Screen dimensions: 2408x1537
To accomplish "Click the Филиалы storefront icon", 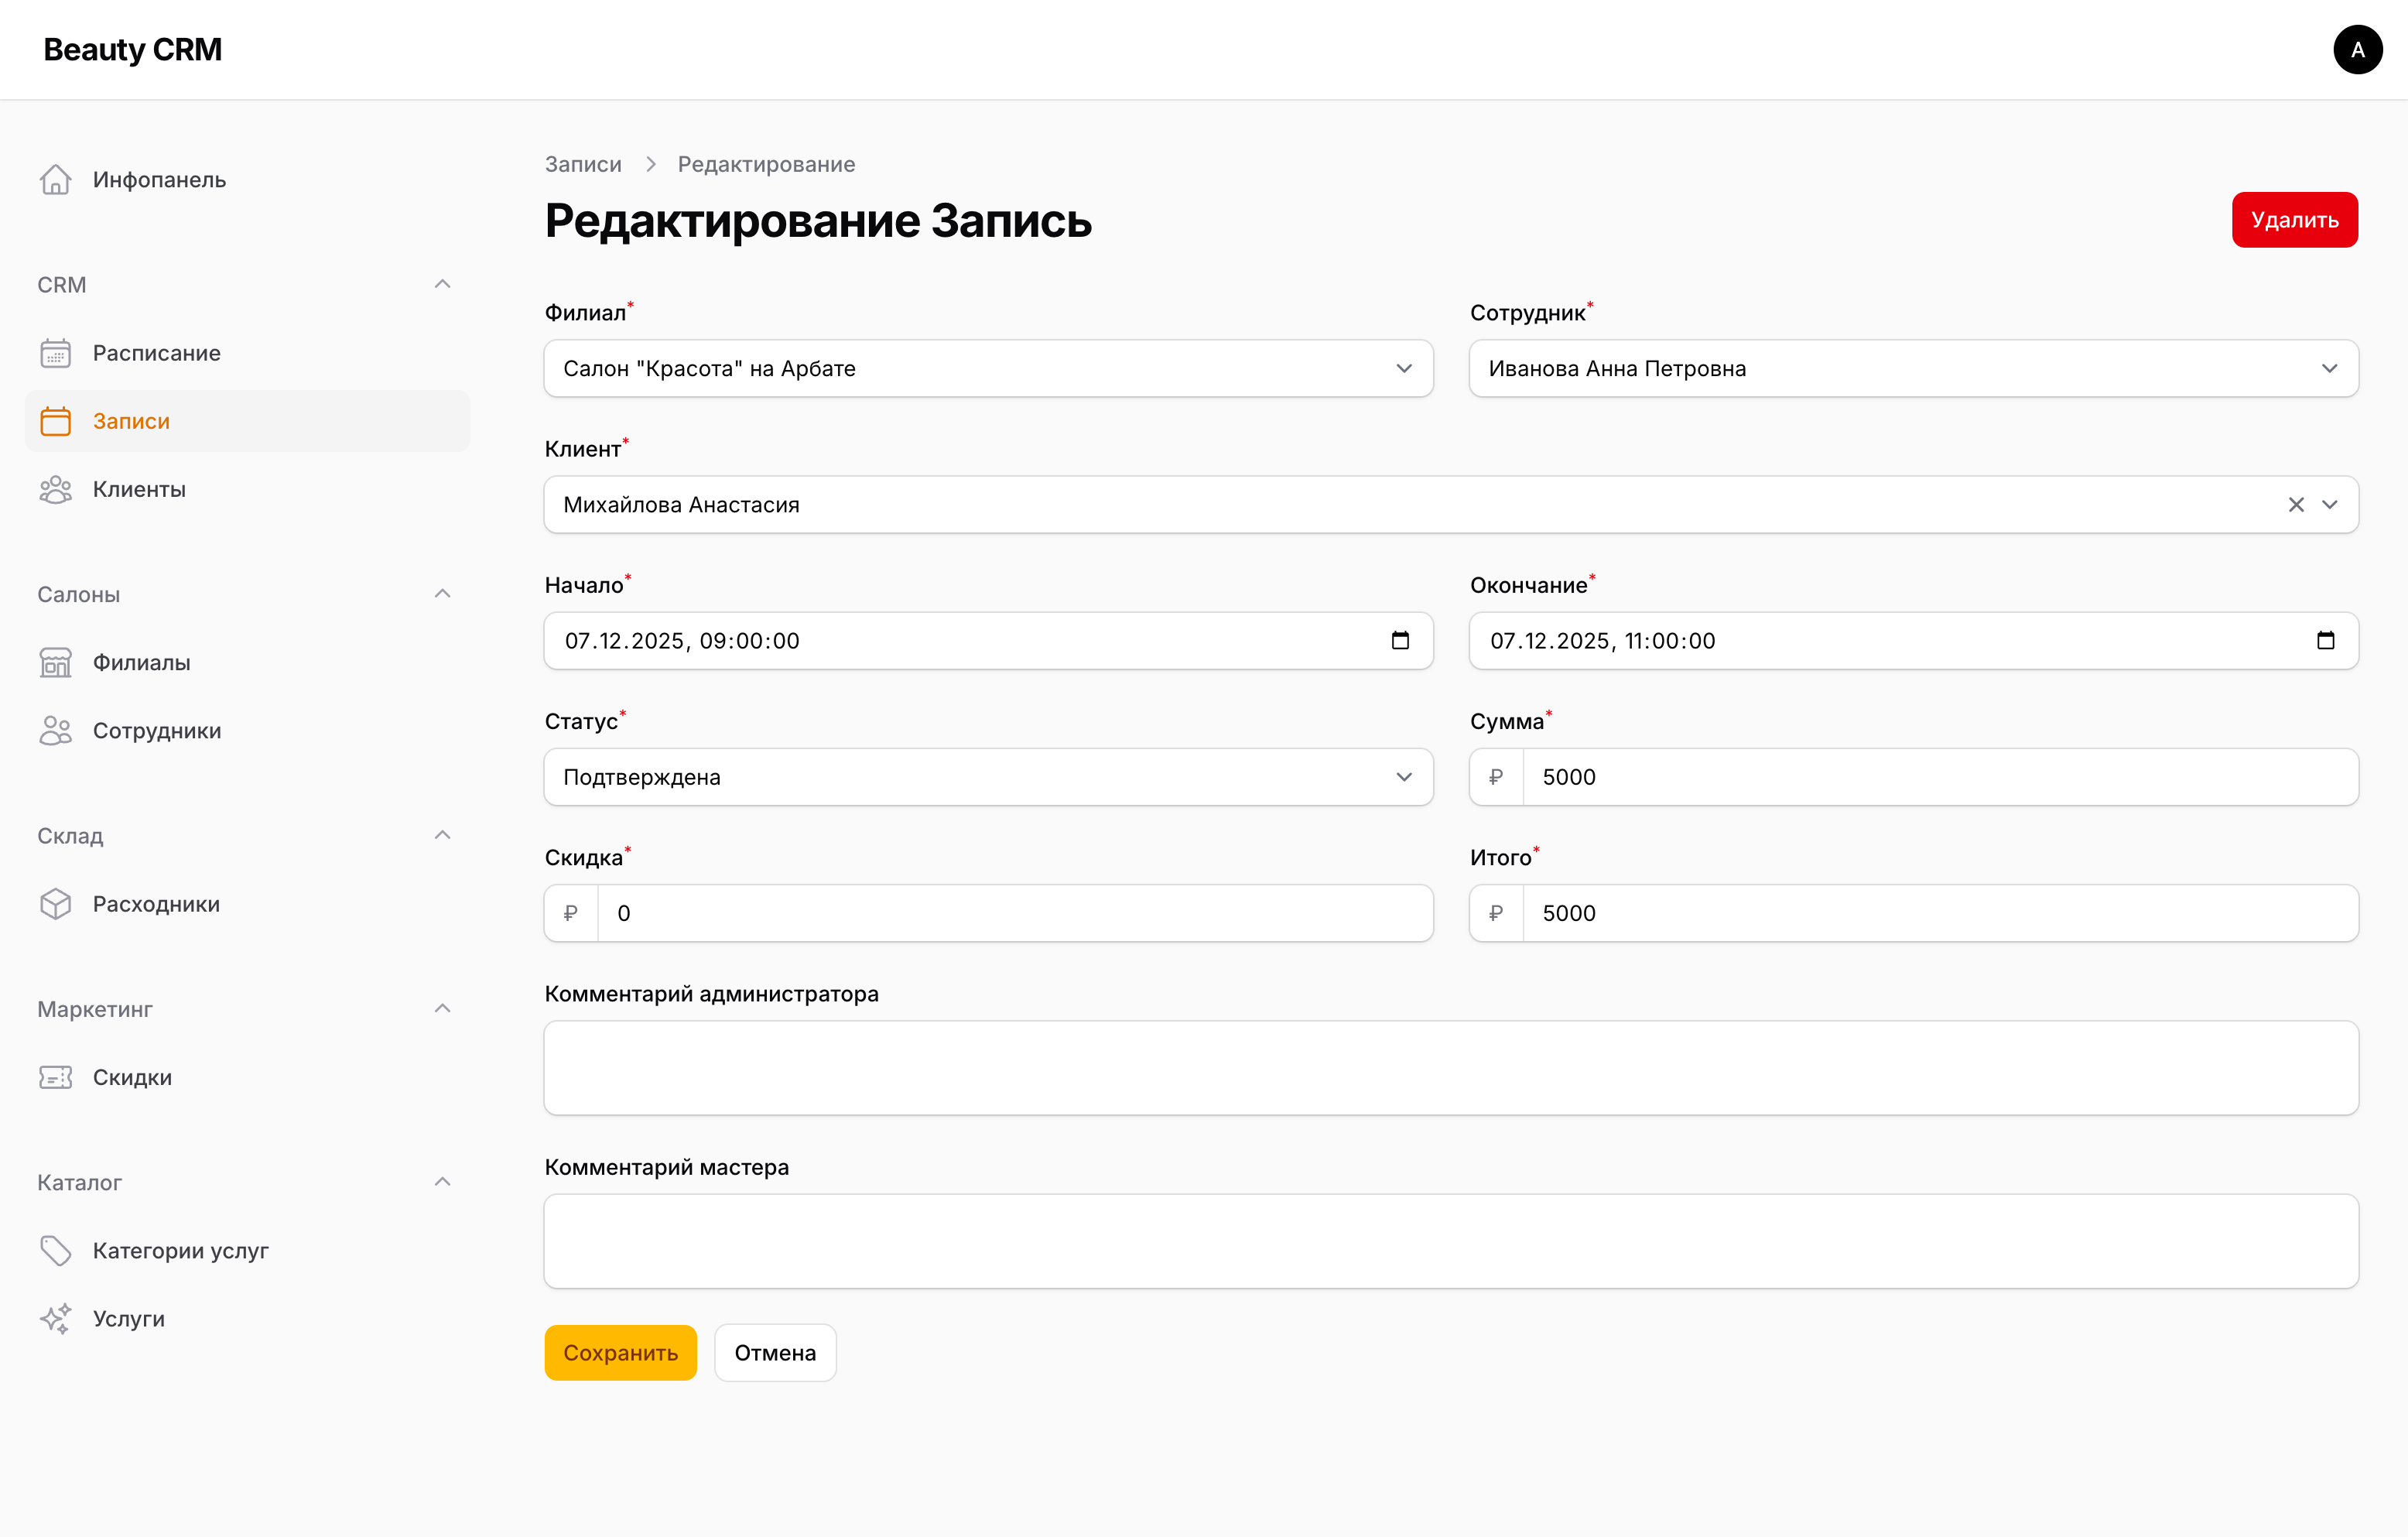I will (x=56, y=662).
